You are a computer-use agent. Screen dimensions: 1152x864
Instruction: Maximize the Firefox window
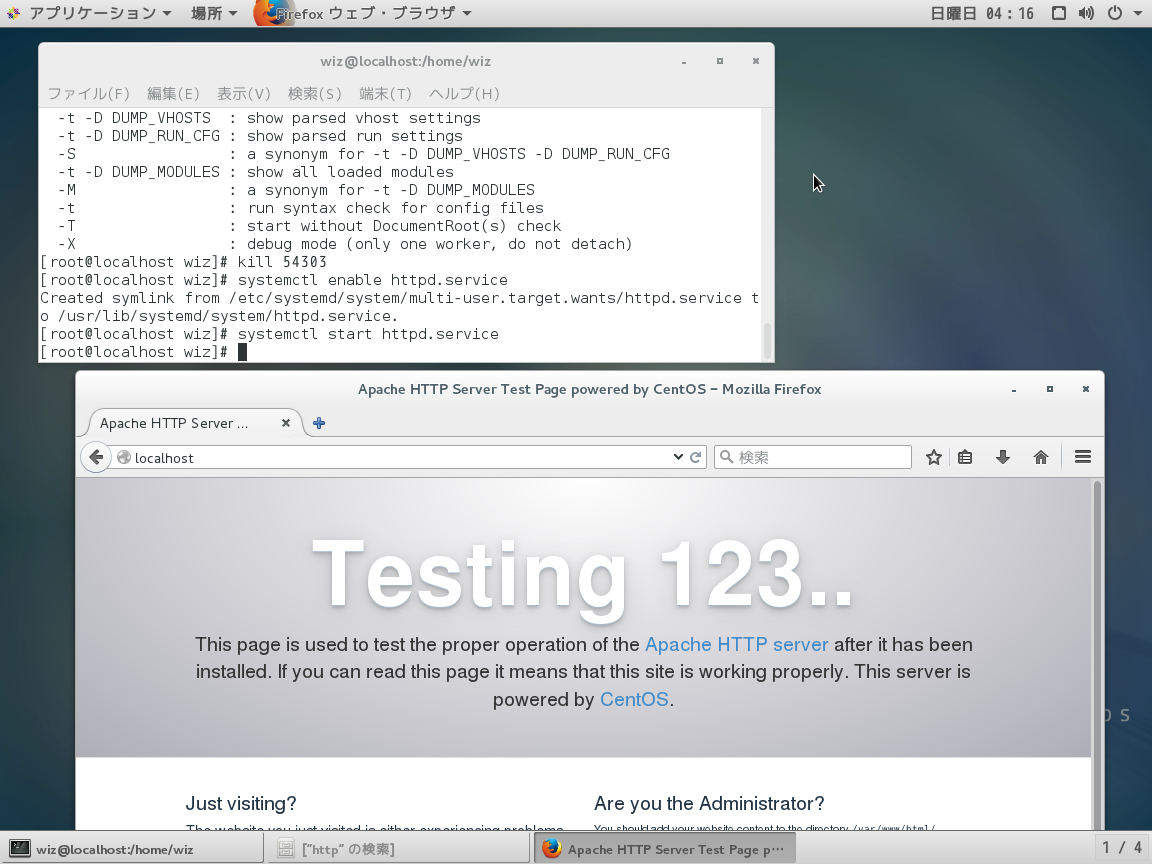1050,389
